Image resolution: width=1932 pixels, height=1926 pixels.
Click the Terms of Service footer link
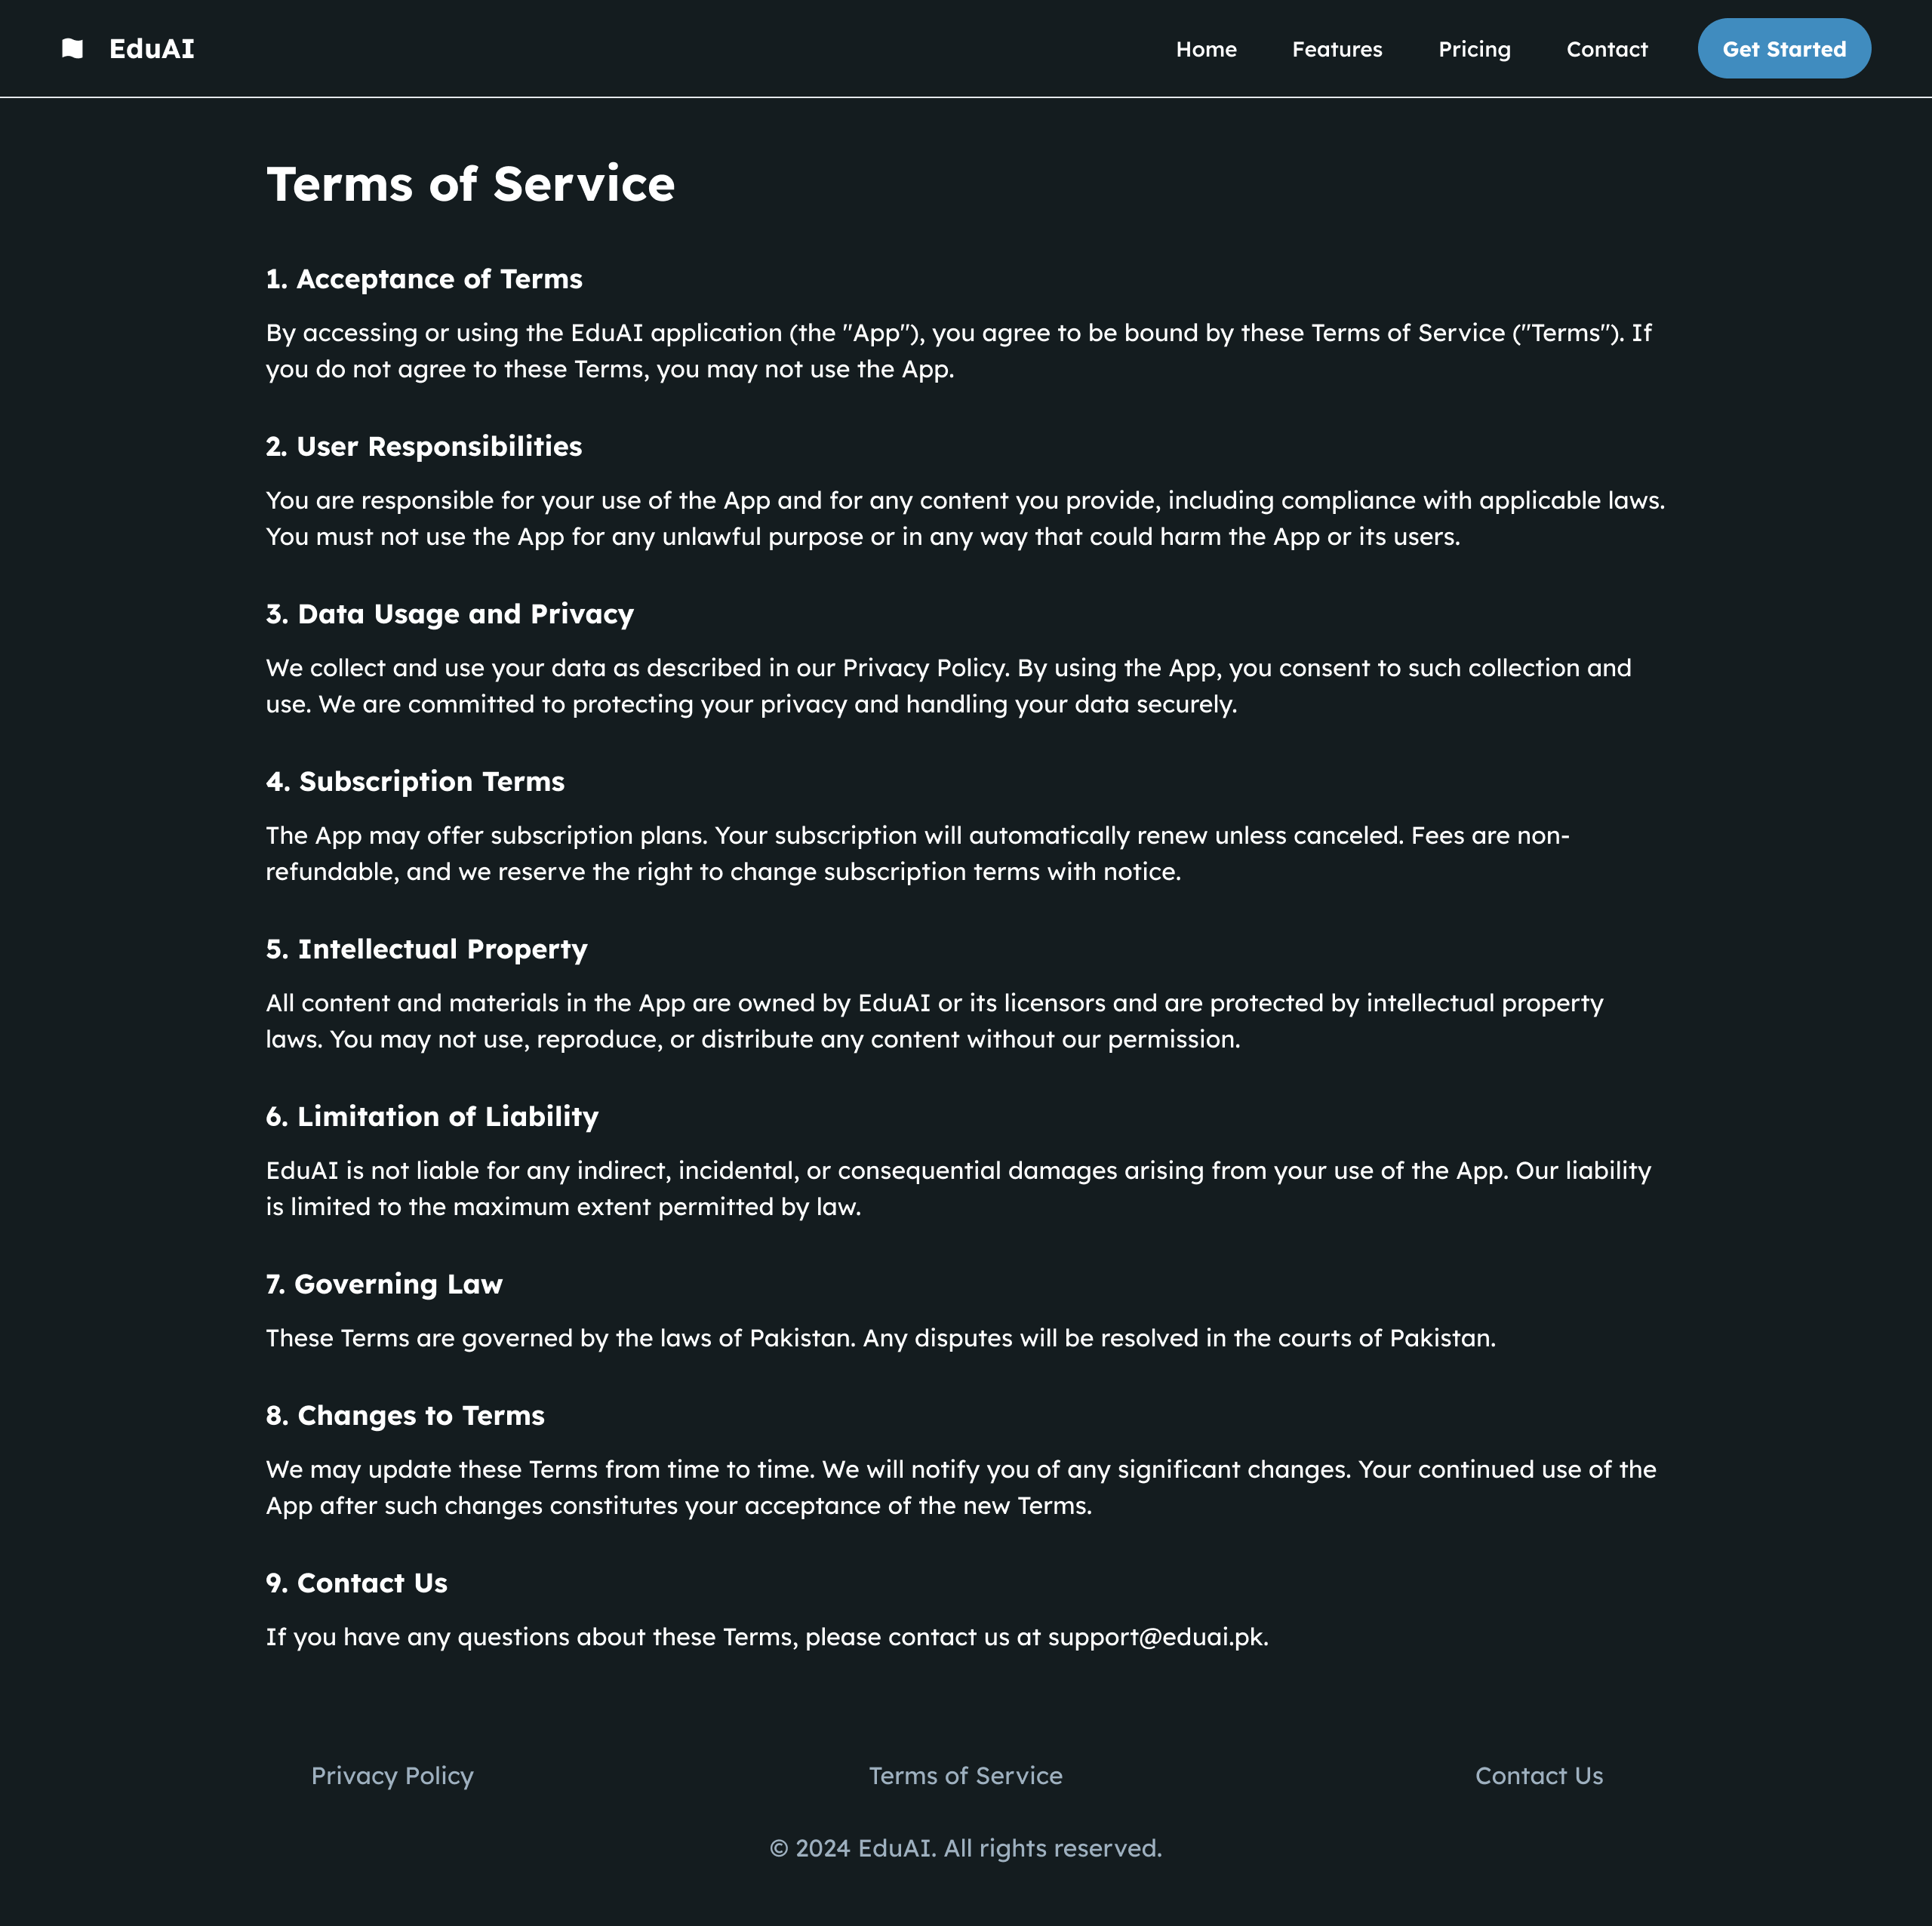click(x=965, y=1776)
